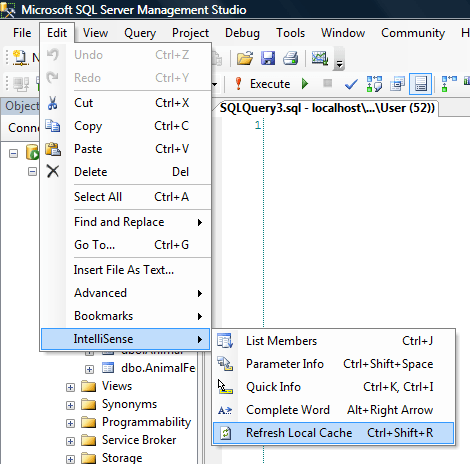
Task: Open the Query menu
Action: coord(140,33)
